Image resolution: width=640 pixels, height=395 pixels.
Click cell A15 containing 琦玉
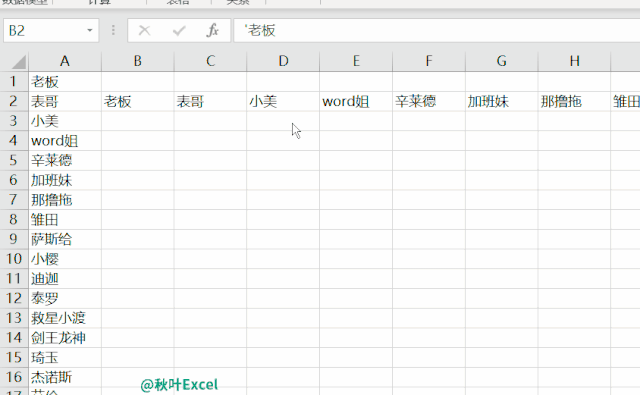[65, 357]
